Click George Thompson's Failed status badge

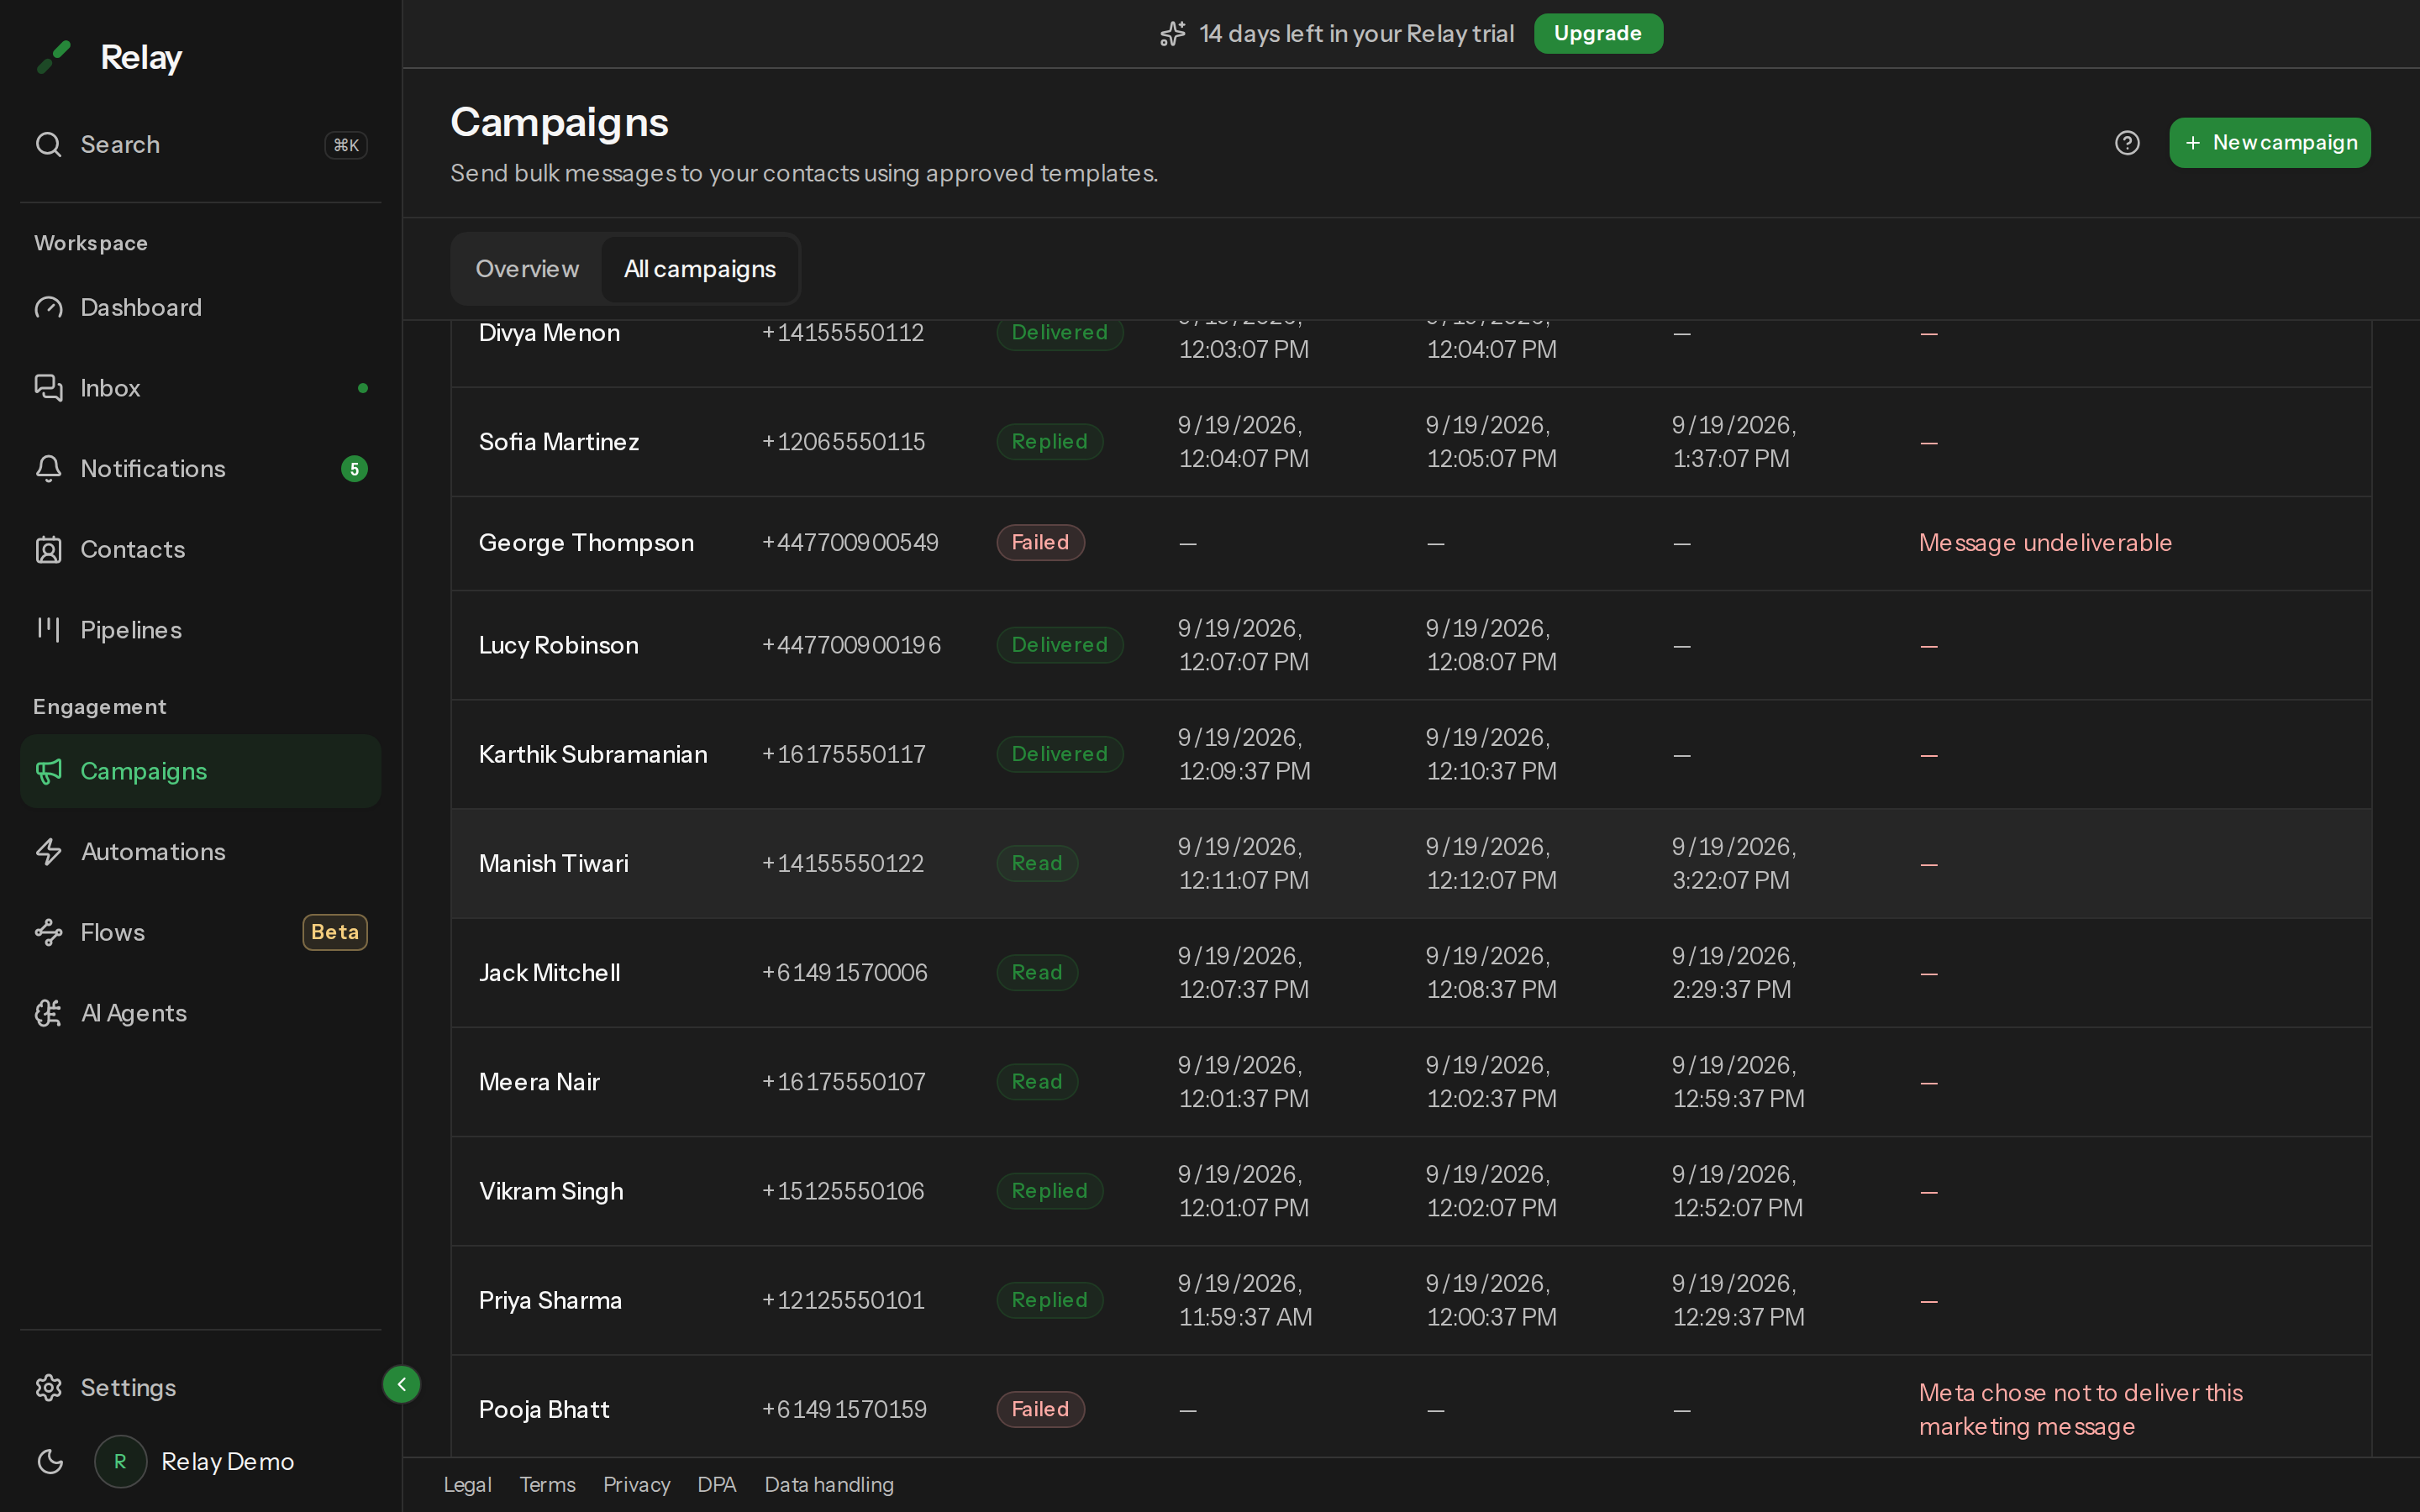pyautogui.click(x=1040, y=543)
